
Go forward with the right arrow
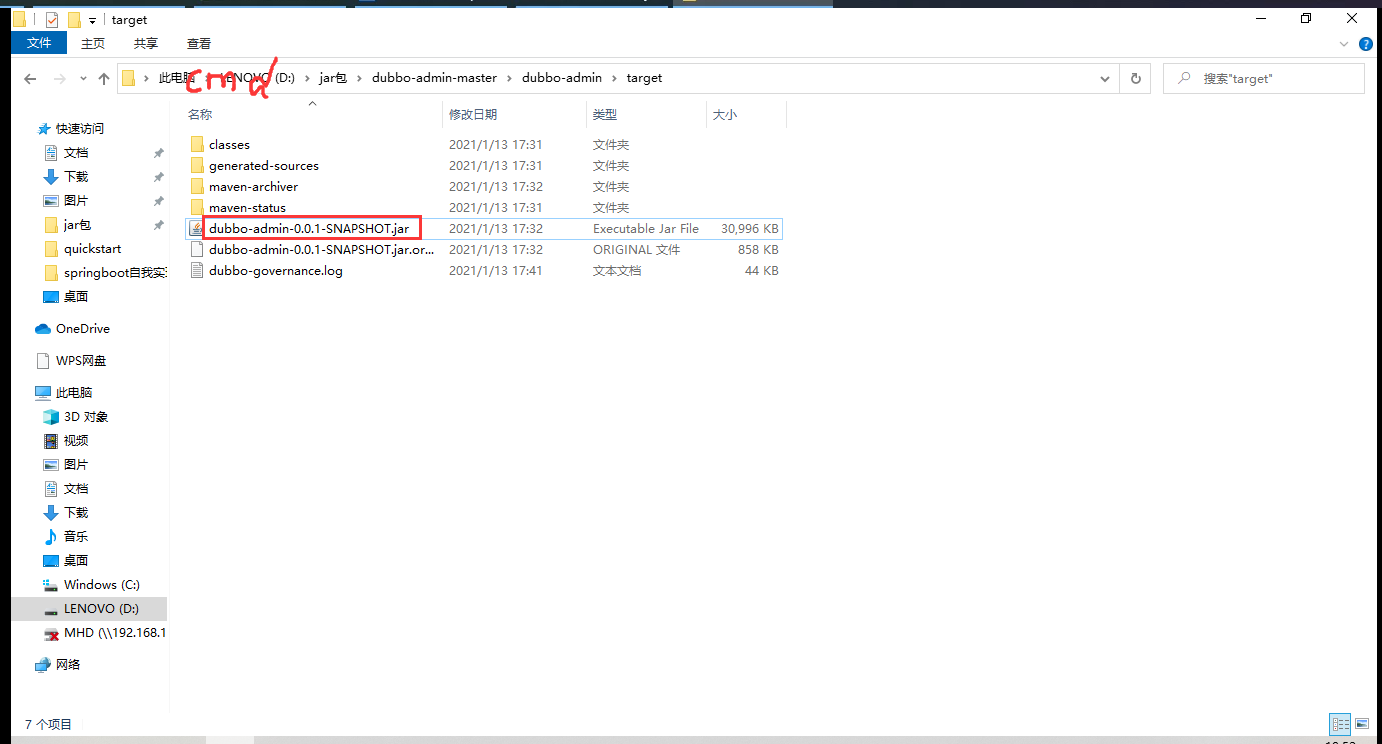(60, 79)
